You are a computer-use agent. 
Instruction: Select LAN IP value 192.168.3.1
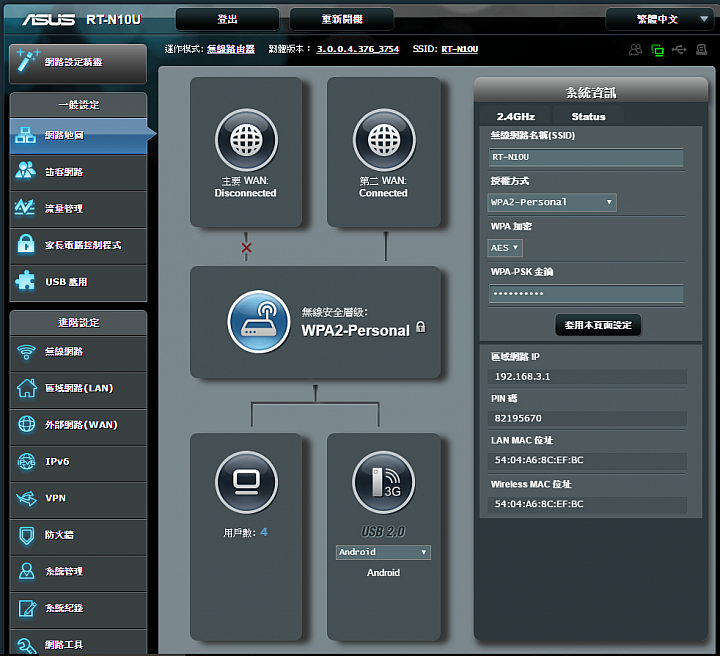coord(522,376)
